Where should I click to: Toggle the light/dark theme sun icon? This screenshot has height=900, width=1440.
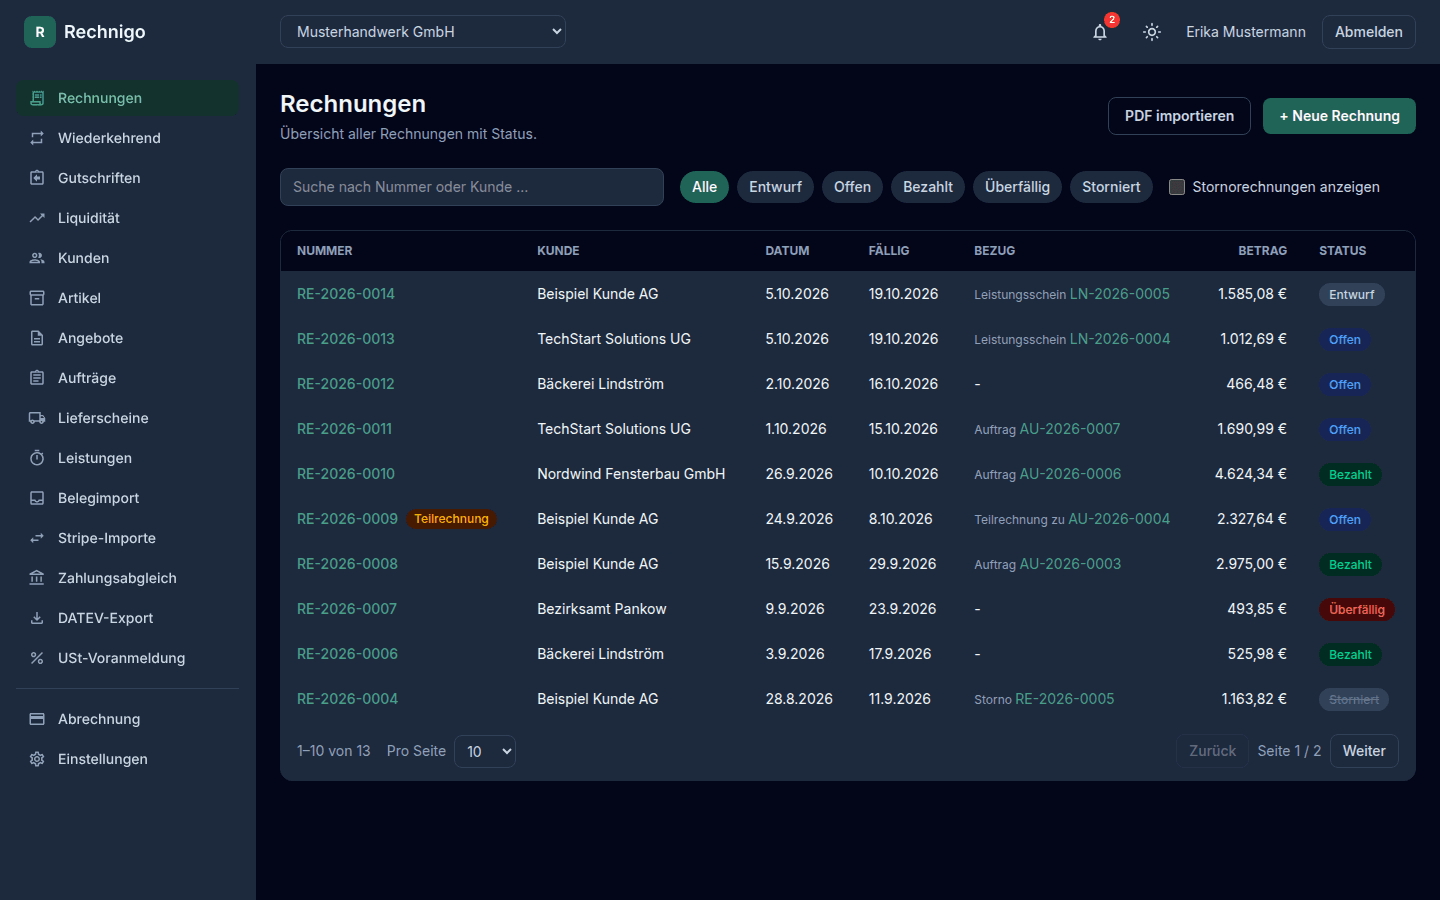coord(1152,32)
